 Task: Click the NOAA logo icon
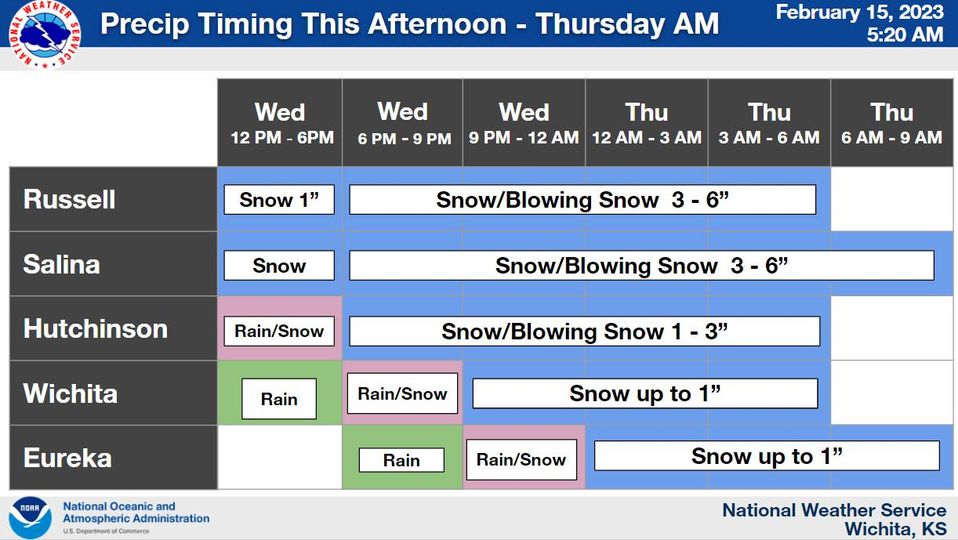pos(29,518)
